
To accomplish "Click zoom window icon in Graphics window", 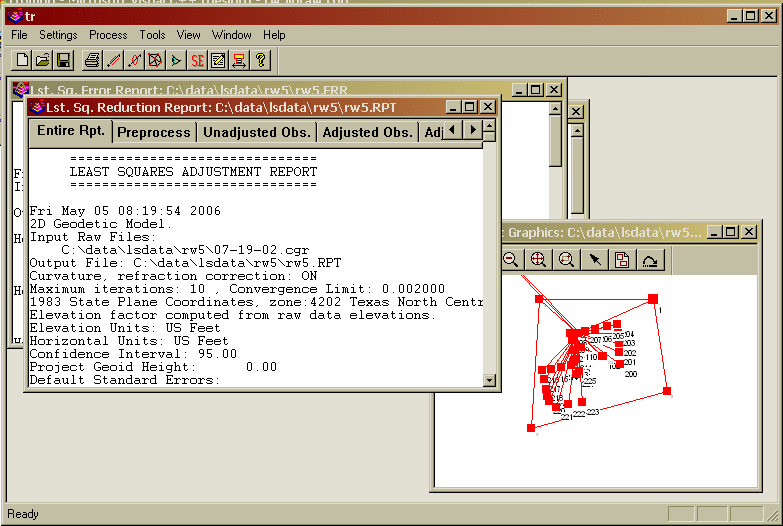I will (x=566, y=260).
